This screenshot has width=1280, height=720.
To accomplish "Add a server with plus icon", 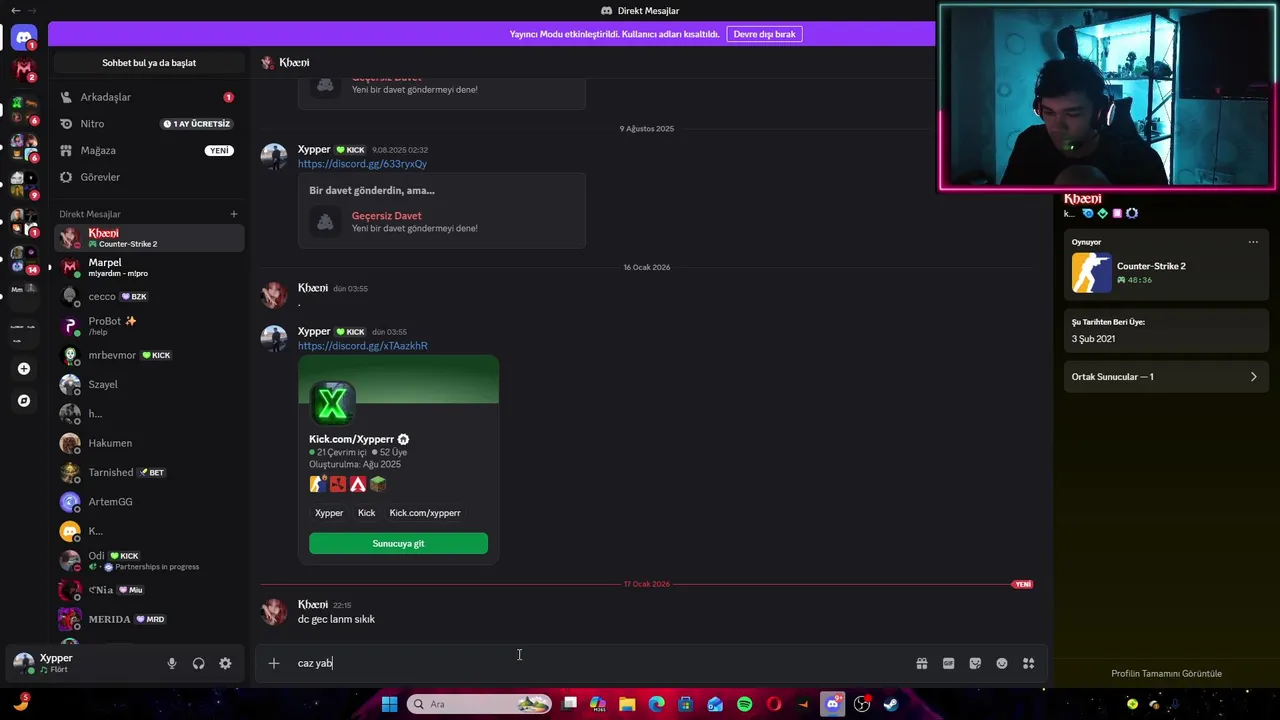I will pyautogui.click(x=24, y=369).
